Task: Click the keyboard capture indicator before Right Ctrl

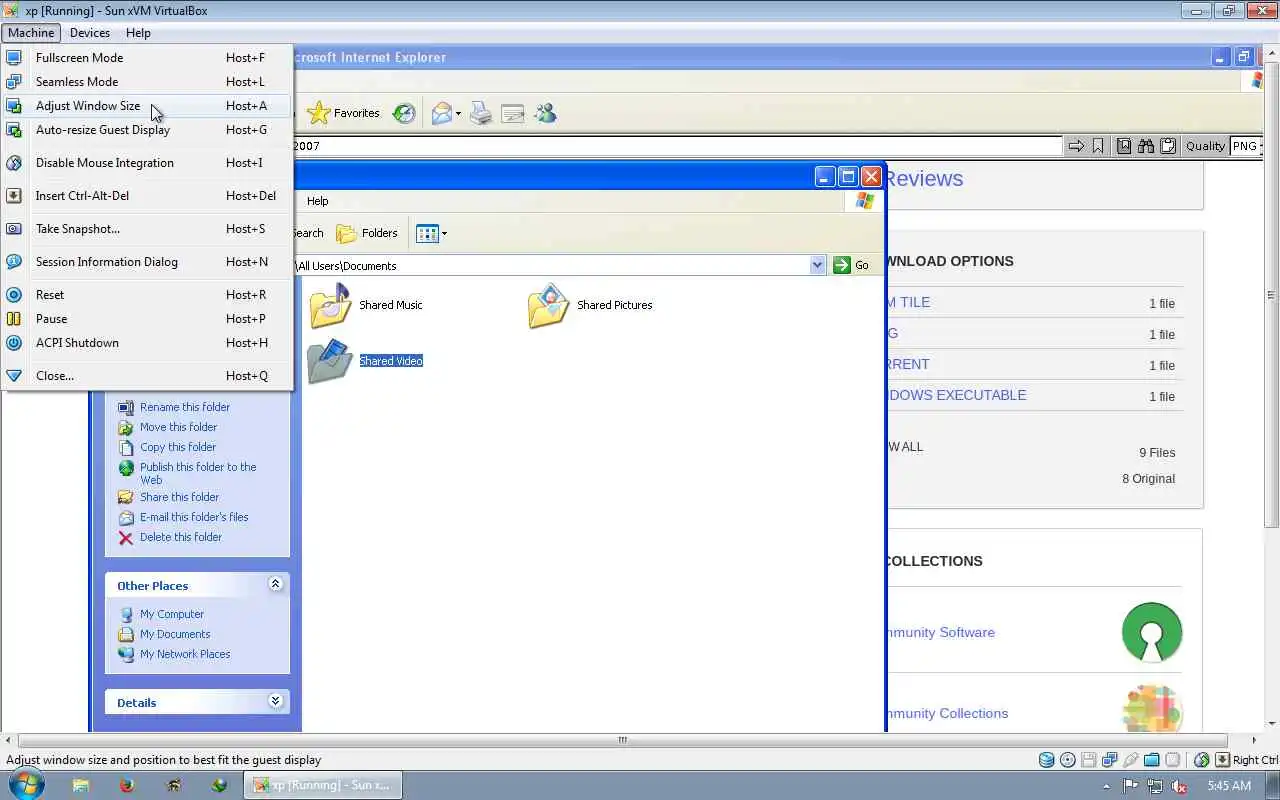Action: 1222,760
